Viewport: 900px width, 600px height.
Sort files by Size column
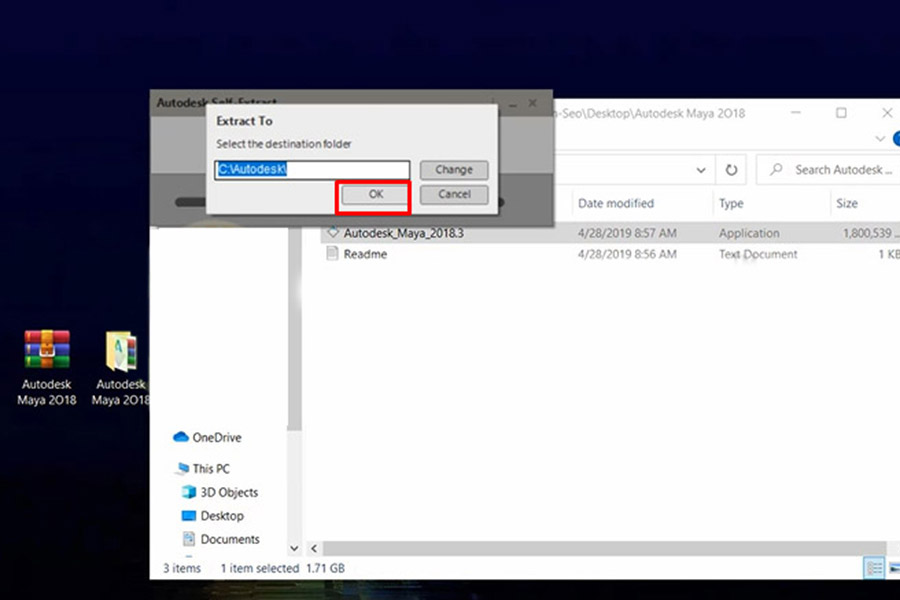847,203
